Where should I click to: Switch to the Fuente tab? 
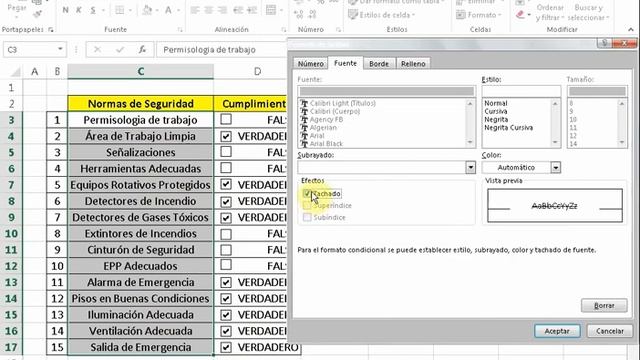(345, 63)
